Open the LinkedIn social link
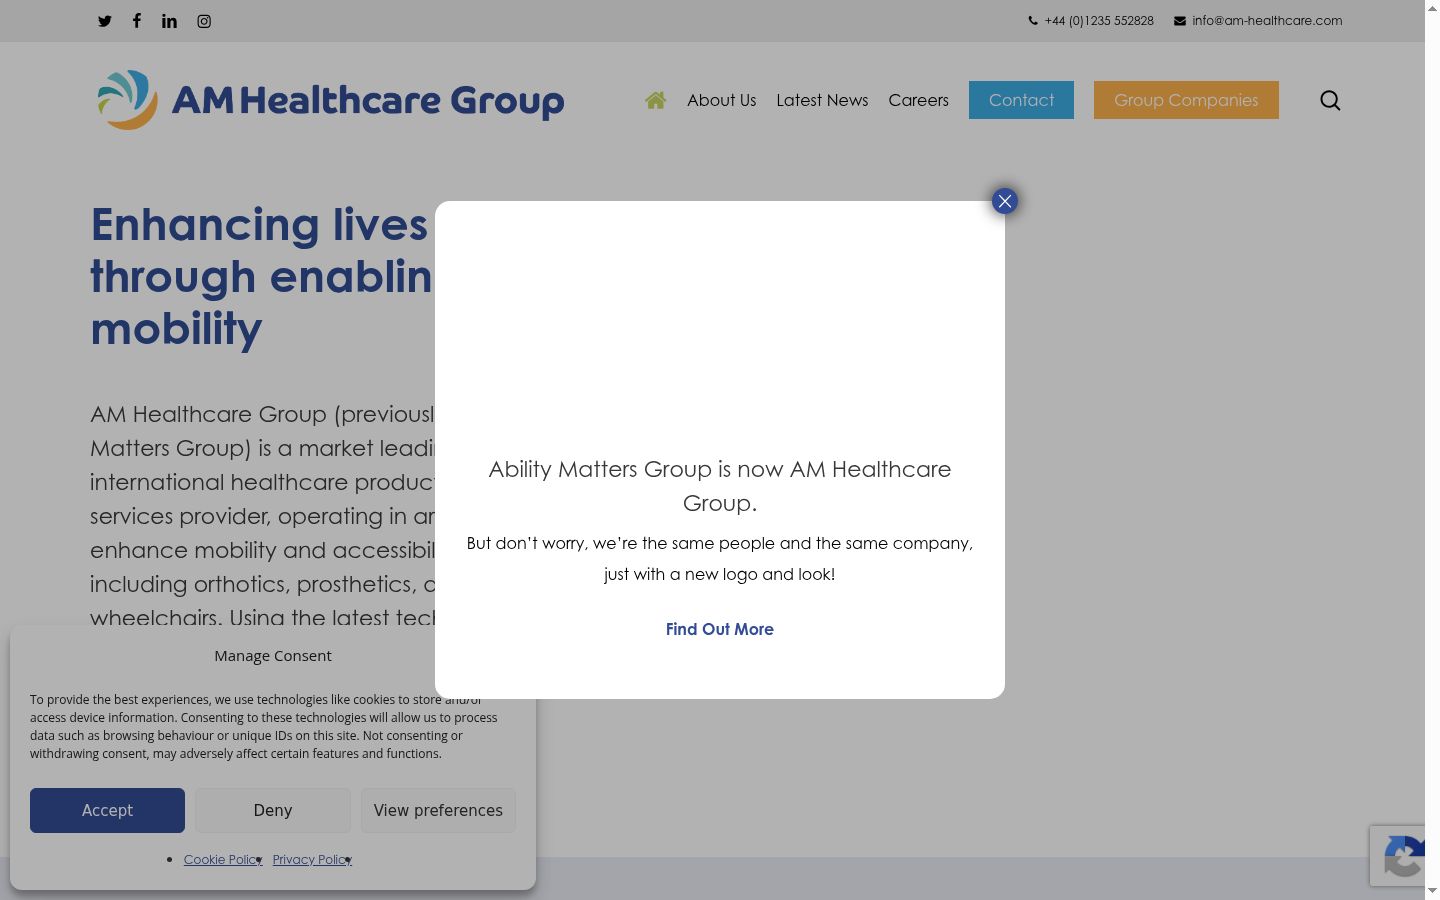 tap(169, 21)
